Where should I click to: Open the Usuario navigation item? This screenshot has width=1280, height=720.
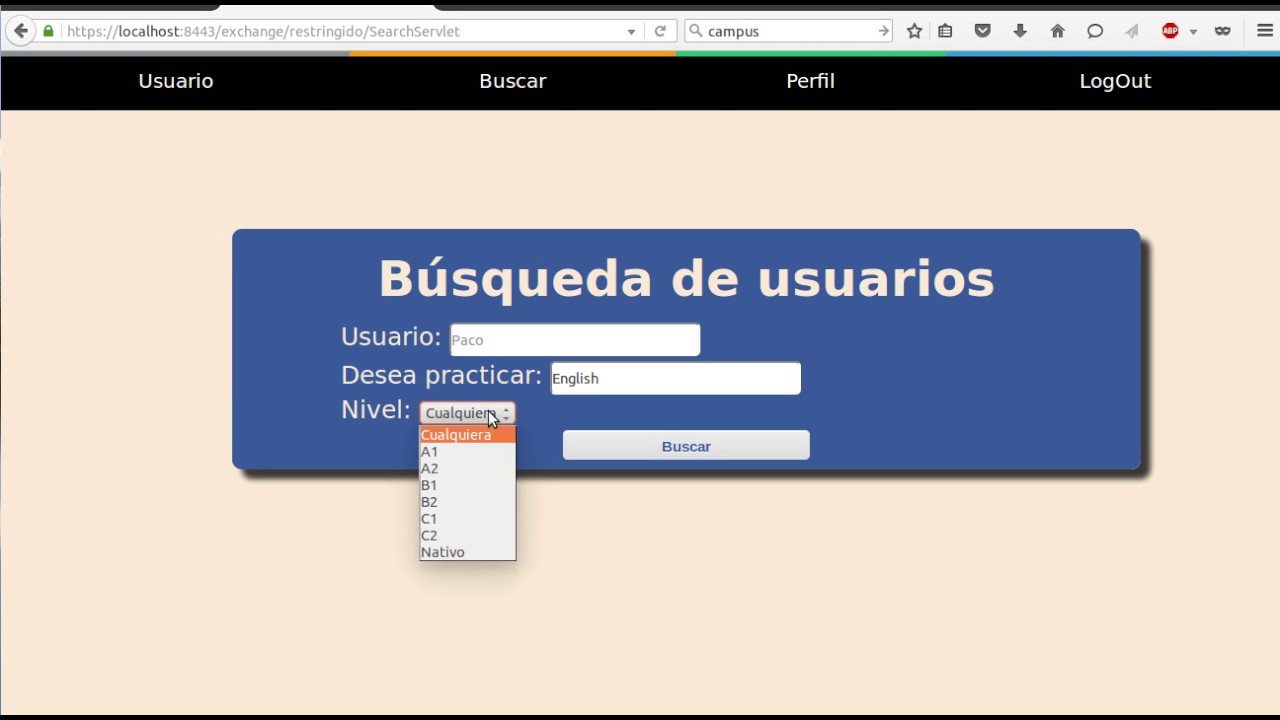pos(176,81)
